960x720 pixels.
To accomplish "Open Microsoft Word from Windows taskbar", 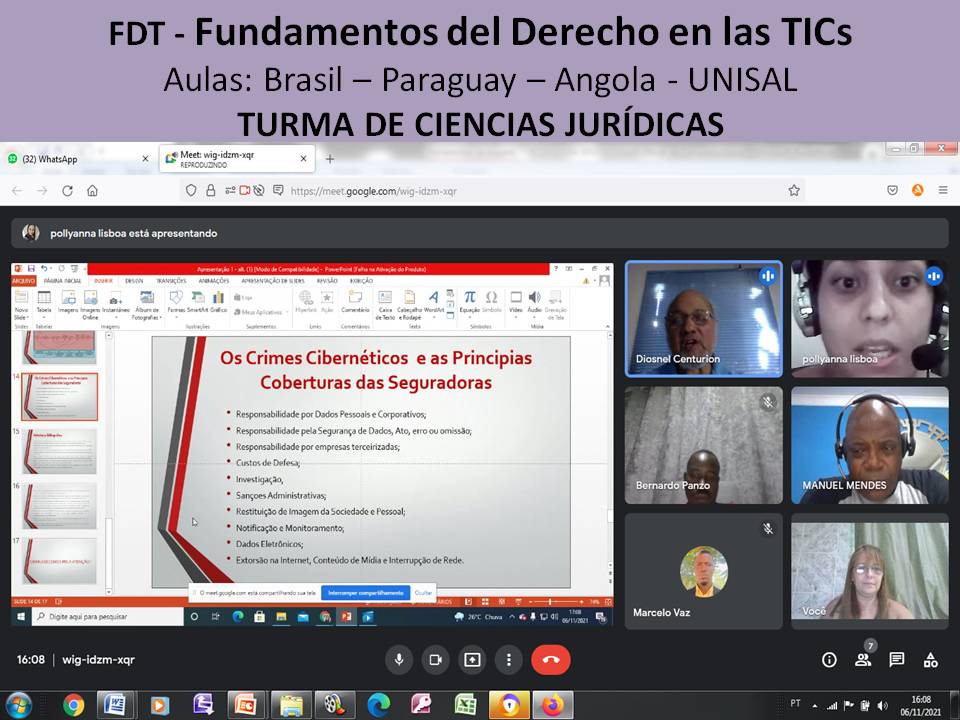I will (114, 705).
